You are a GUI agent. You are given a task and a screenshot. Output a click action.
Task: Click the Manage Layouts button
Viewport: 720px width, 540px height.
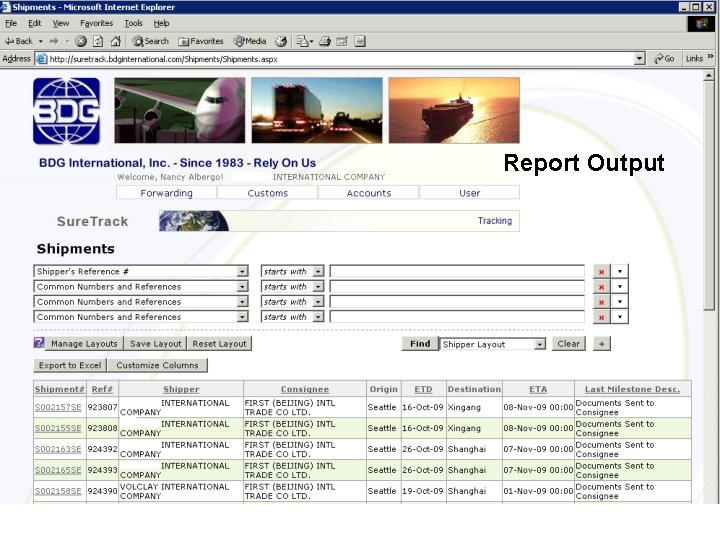coord(84,343)
